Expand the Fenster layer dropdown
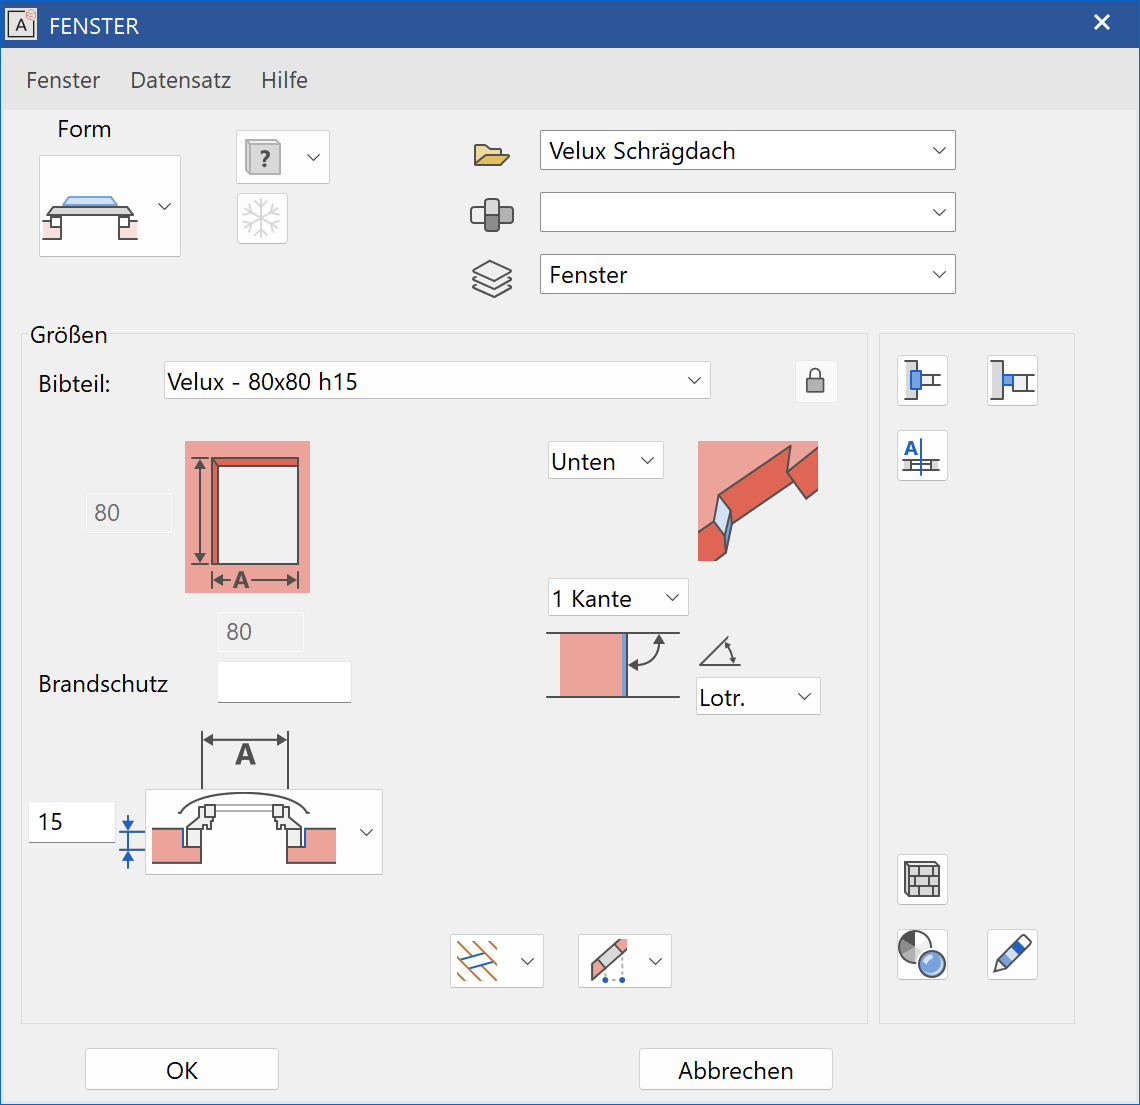Viewport: 1140px width, 1105px height. pos(747,274)
